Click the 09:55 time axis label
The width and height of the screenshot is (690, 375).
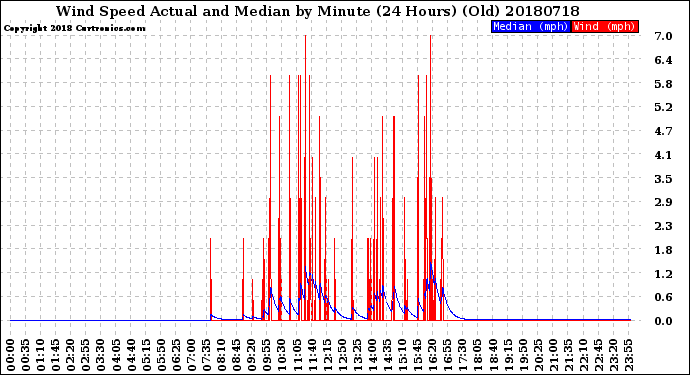(267, 355)
